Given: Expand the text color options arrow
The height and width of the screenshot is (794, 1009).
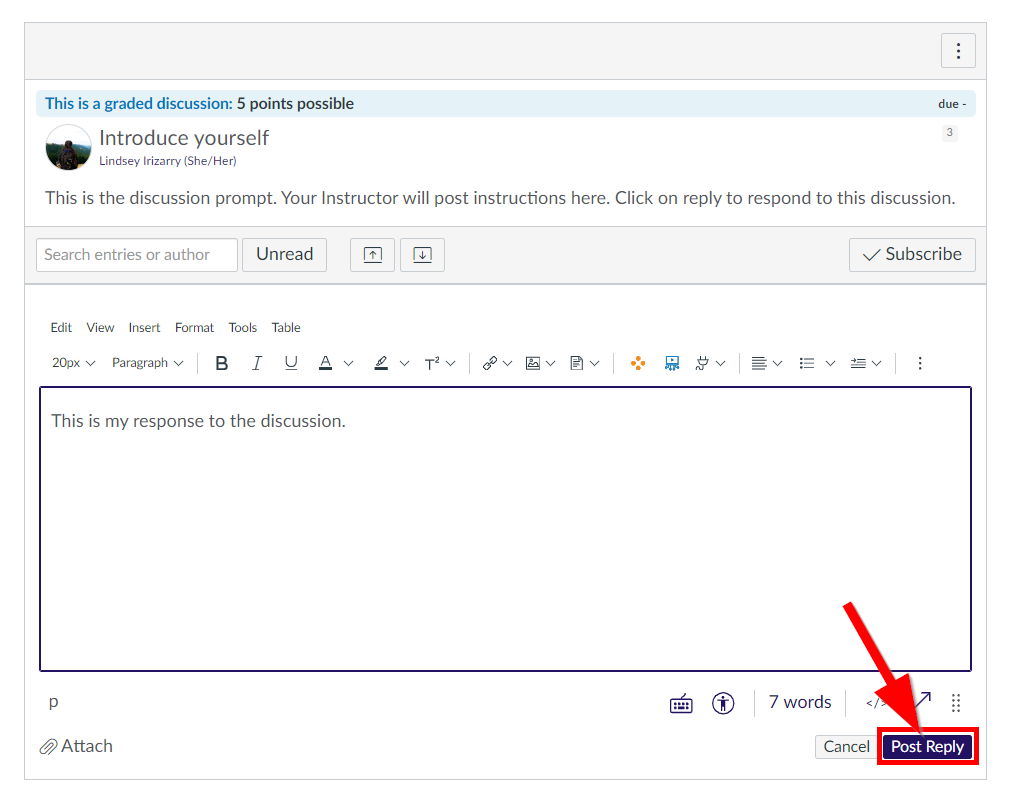Looking at the screenshot, I should click(x=349, y=364).
